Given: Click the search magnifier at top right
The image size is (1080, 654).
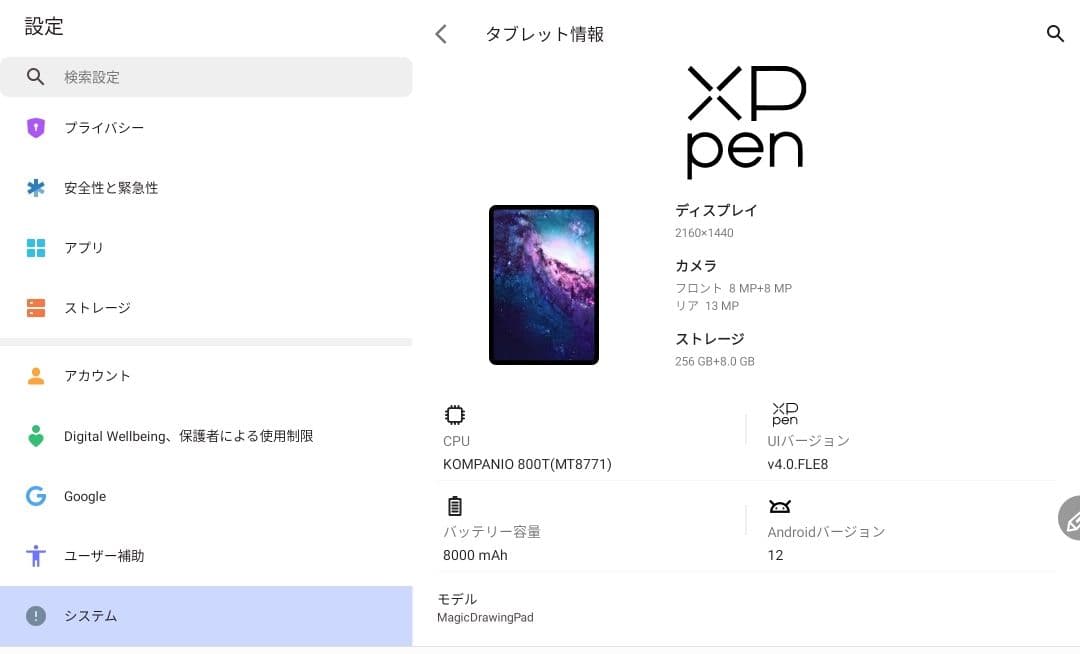Looking at the screenshot, I should (1056, 33).
